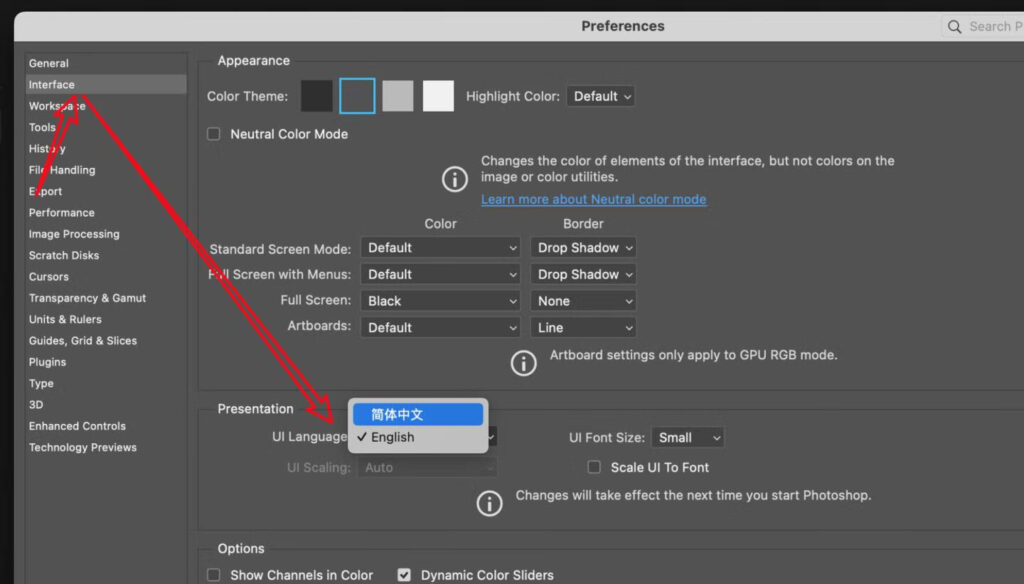Click the Learn more about Neutral color mode link
1024x584 pixels.
tap(594, 199)
